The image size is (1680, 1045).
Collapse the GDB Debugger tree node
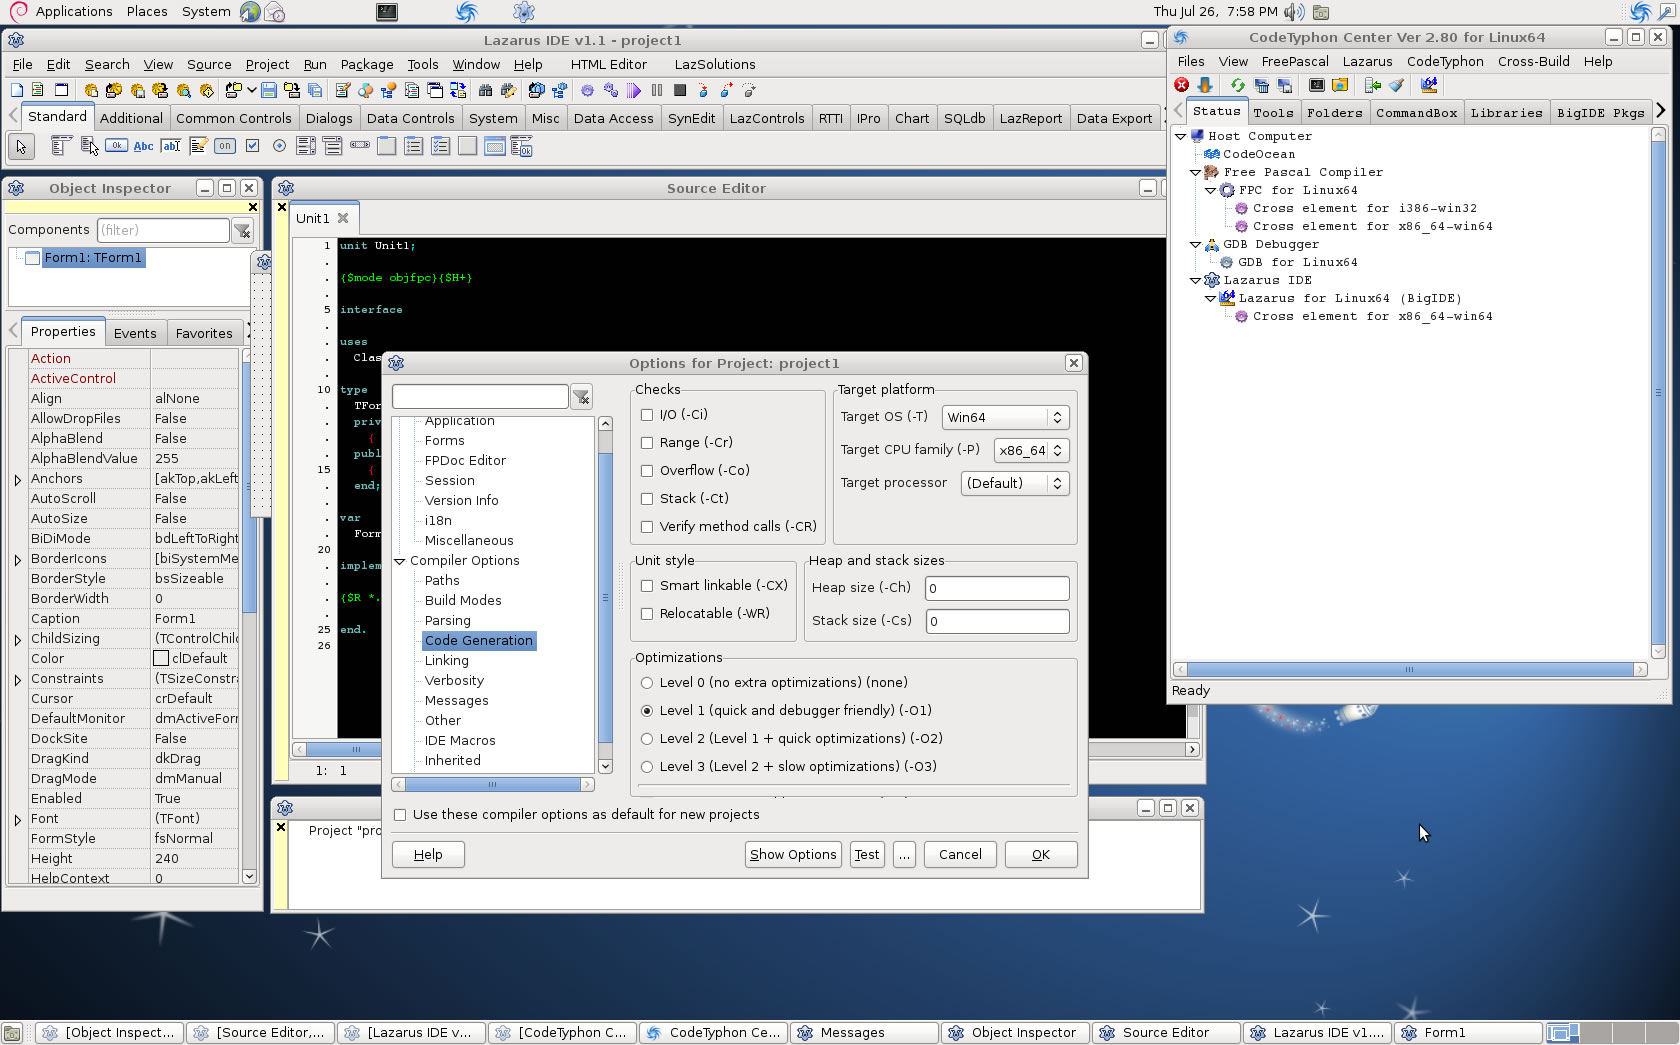tap(1196, 244)
